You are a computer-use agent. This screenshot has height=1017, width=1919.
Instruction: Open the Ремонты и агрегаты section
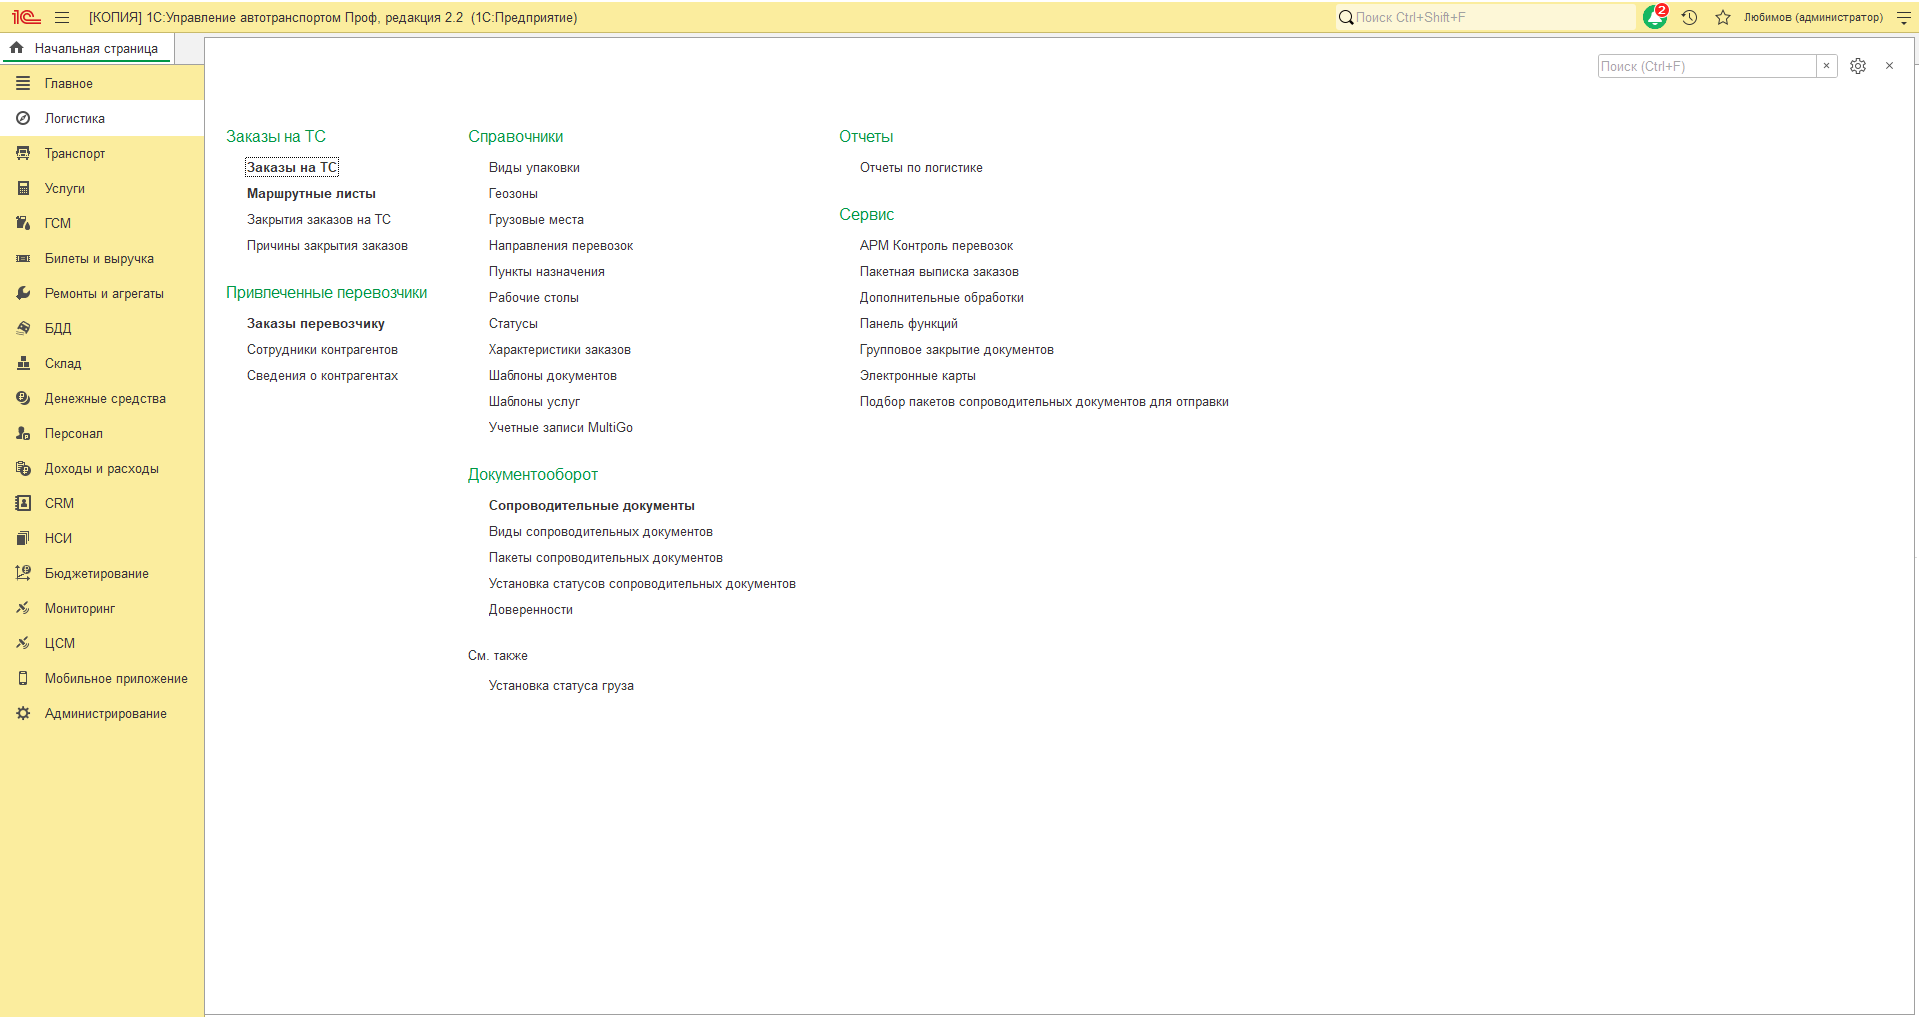(x=104, y=293)
